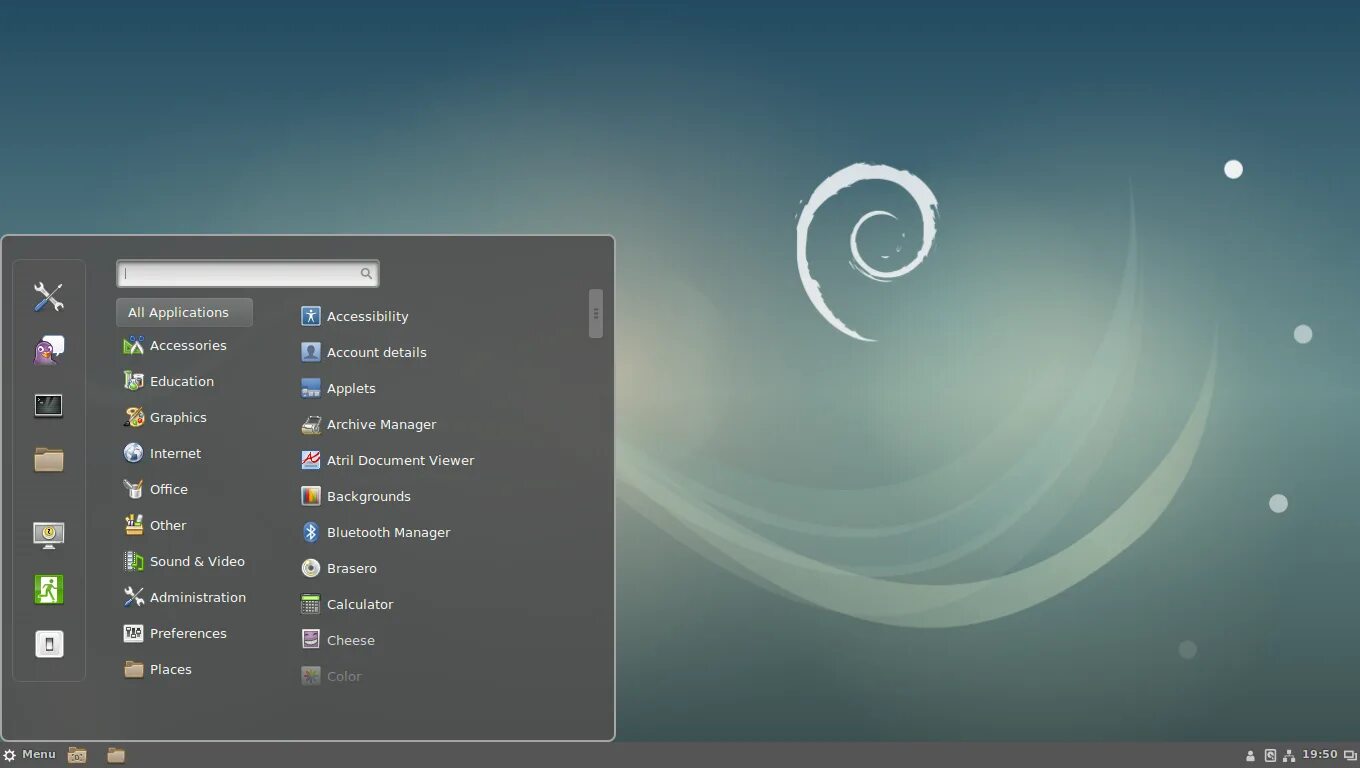Open the Sound & Video category
Image resolution: width=1360 pixels, height=768 pixels.
click(x=184, y=561)
